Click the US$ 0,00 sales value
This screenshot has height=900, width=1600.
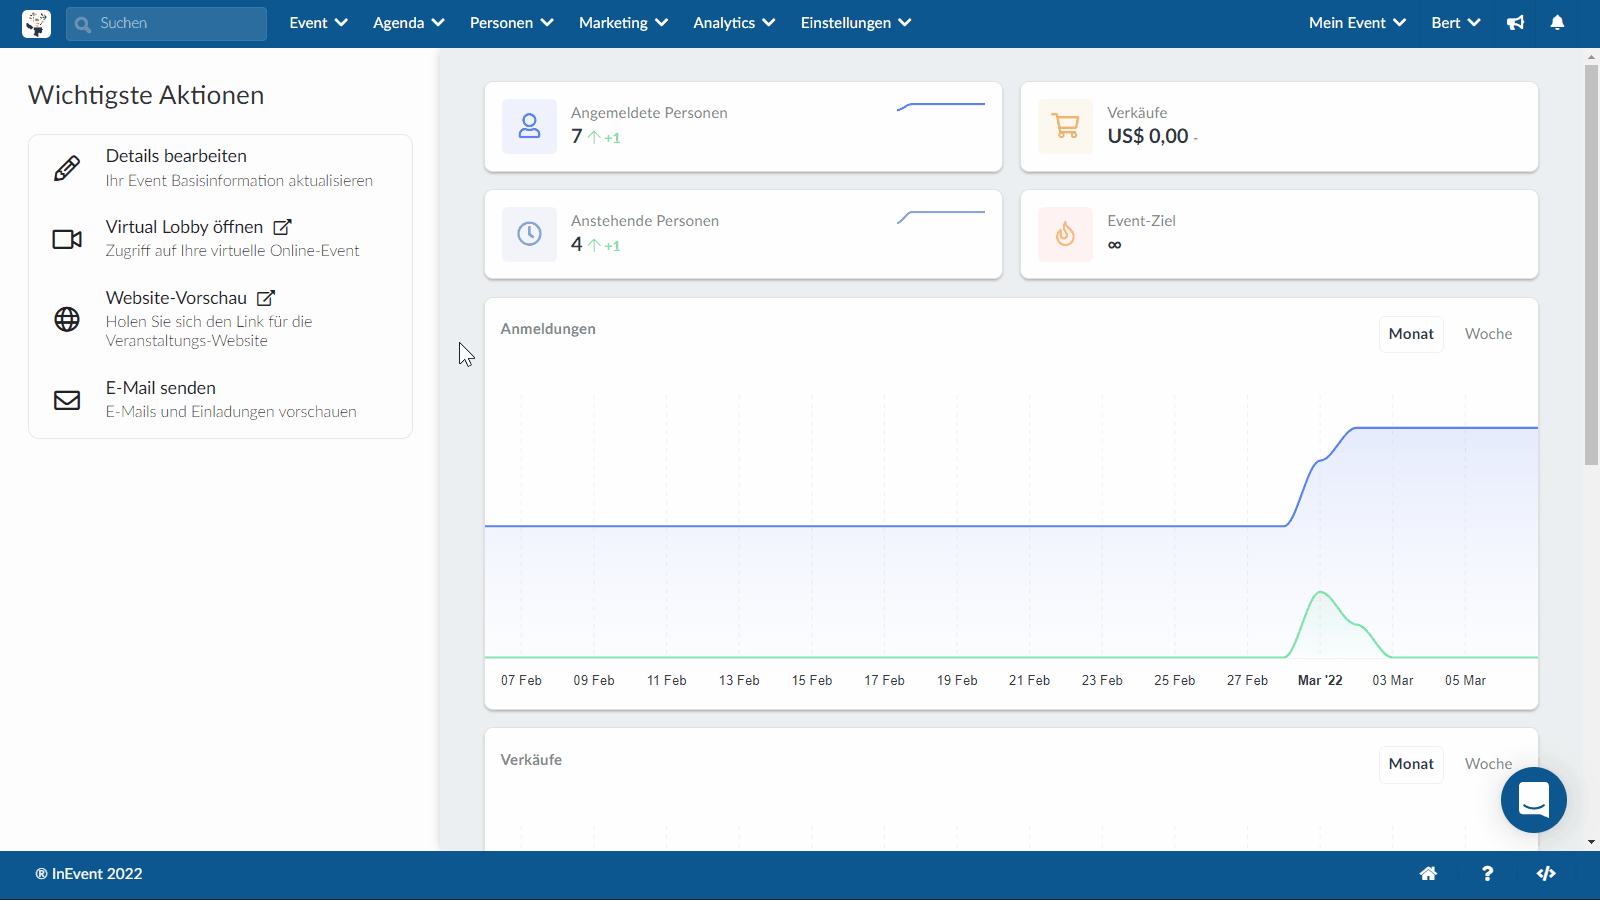click(x=1148, y=136)
